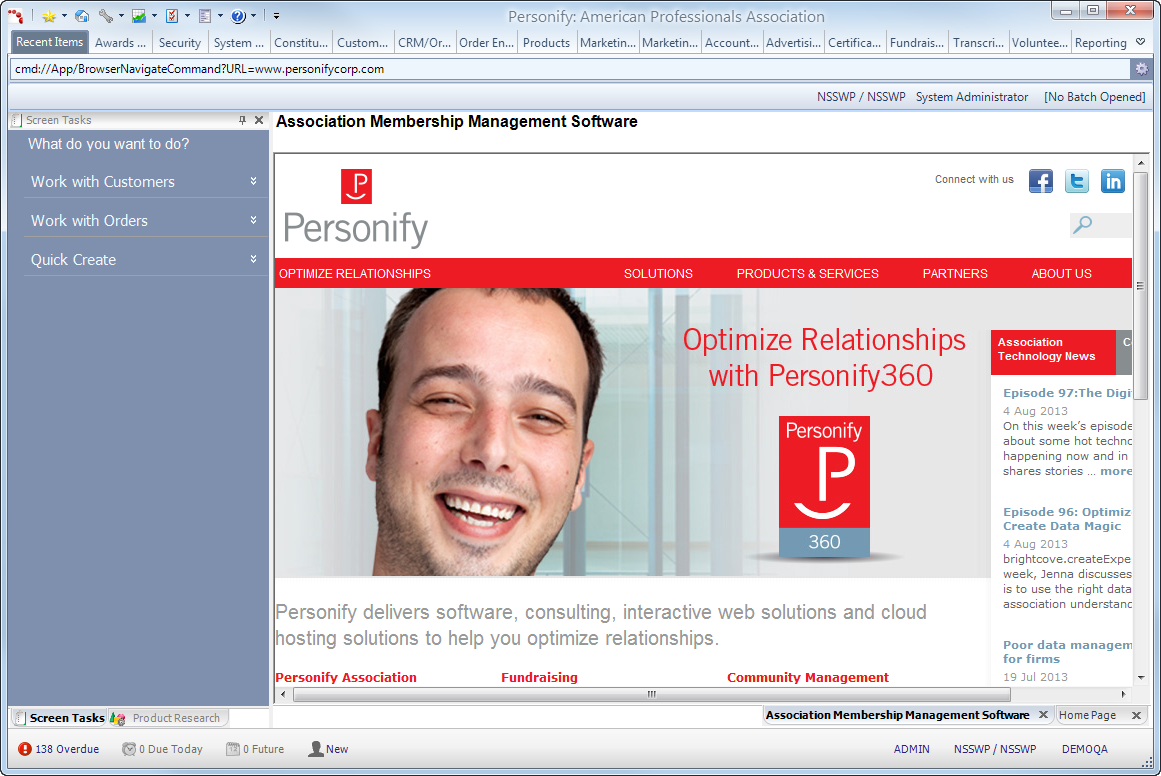1161x776 pixels.
Task: Open ABOUT US nav item
Action: pyautogui.click(x=1061, y=273)
